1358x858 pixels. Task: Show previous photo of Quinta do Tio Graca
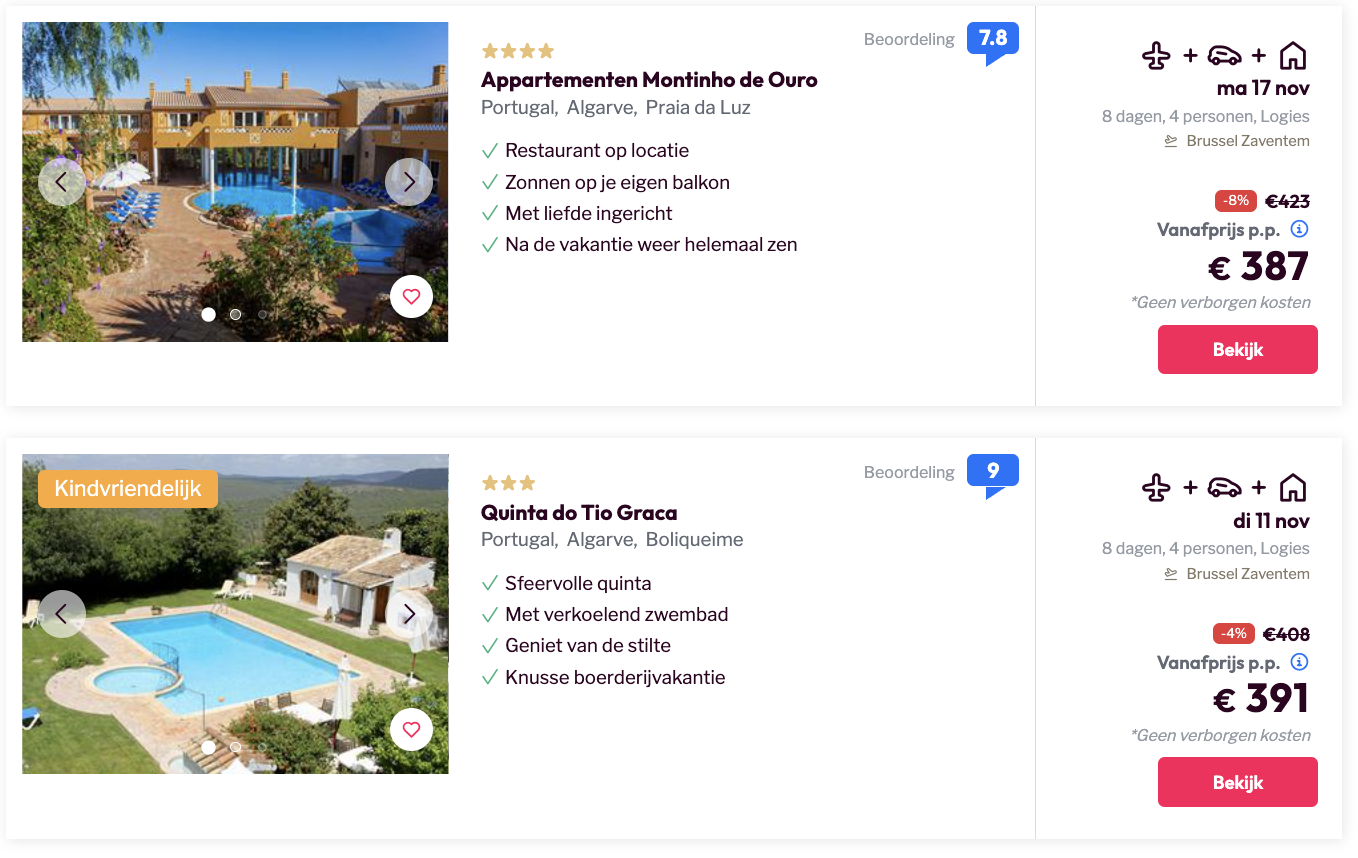[x=62, y=614]
